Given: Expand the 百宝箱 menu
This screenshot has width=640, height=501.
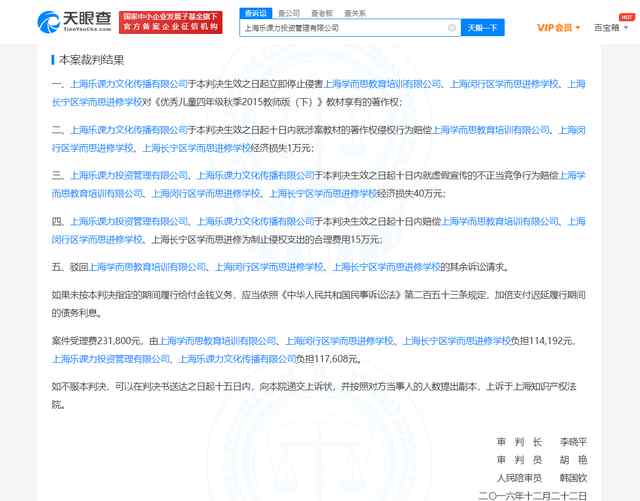Looking at the screenshot, I should pyautogui.click(x=607, y=28).
